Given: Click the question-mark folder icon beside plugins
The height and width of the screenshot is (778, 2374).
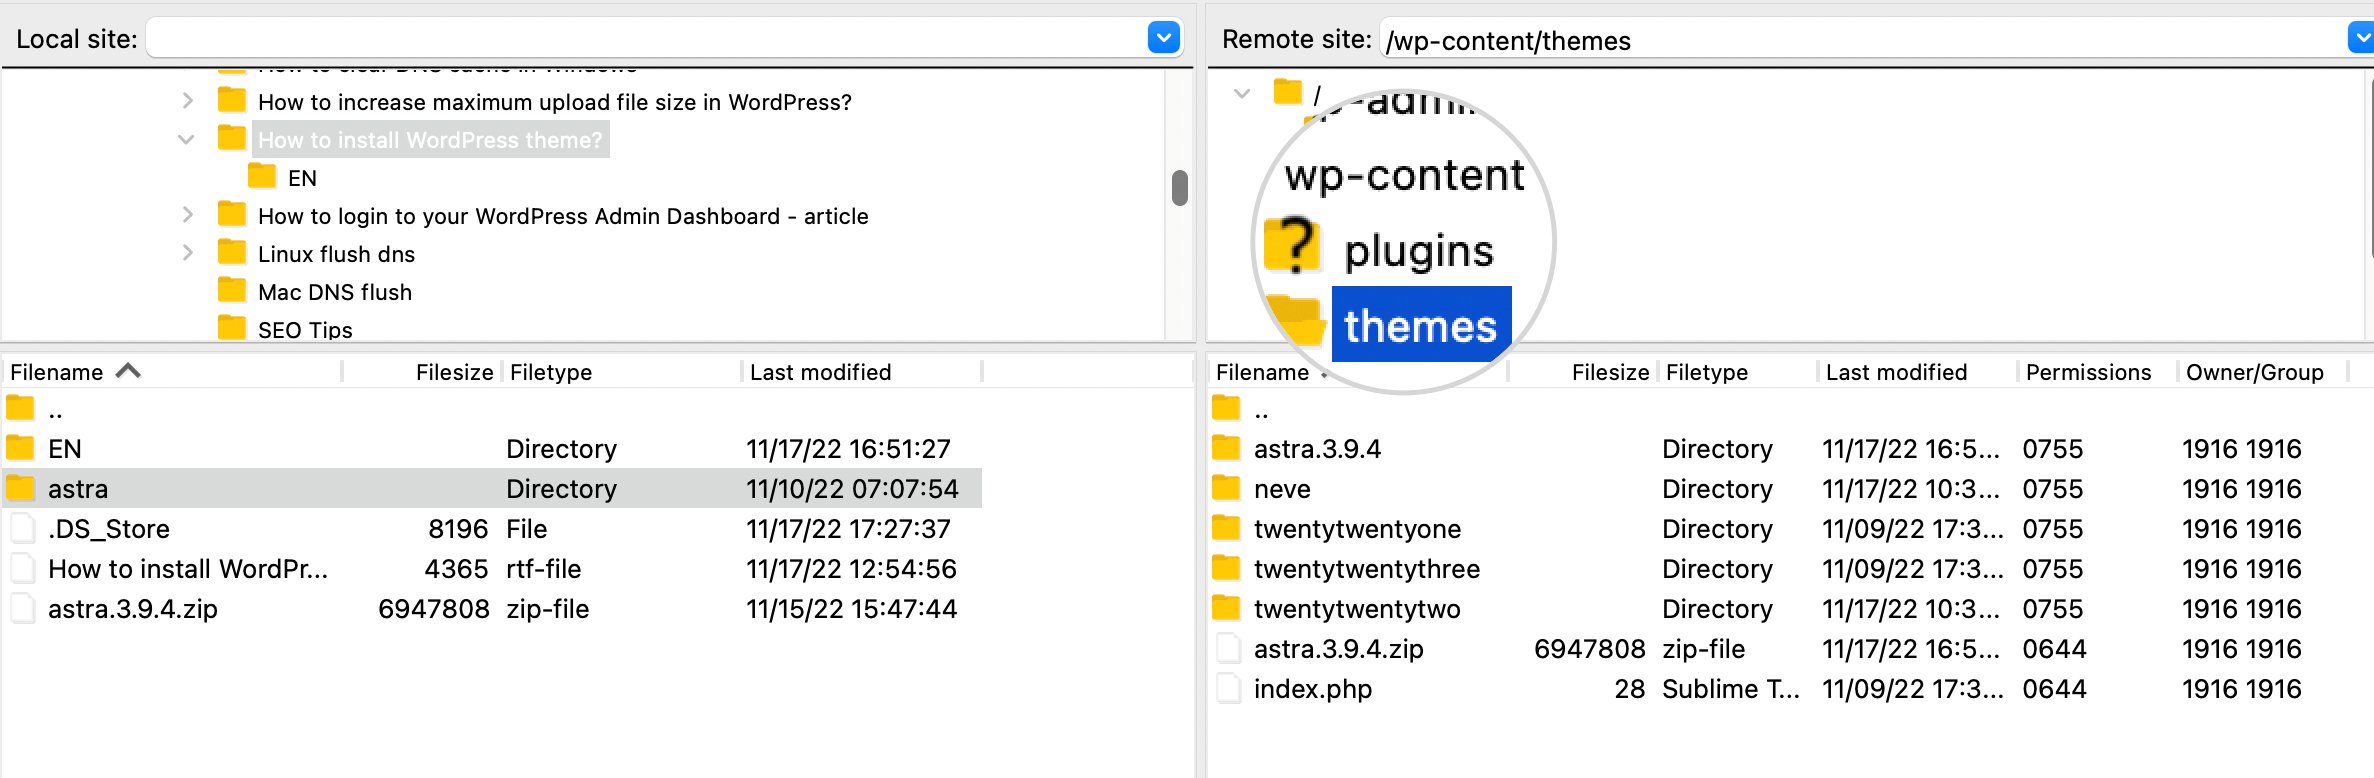Looking at the screenshot, I should (1293, 246).
